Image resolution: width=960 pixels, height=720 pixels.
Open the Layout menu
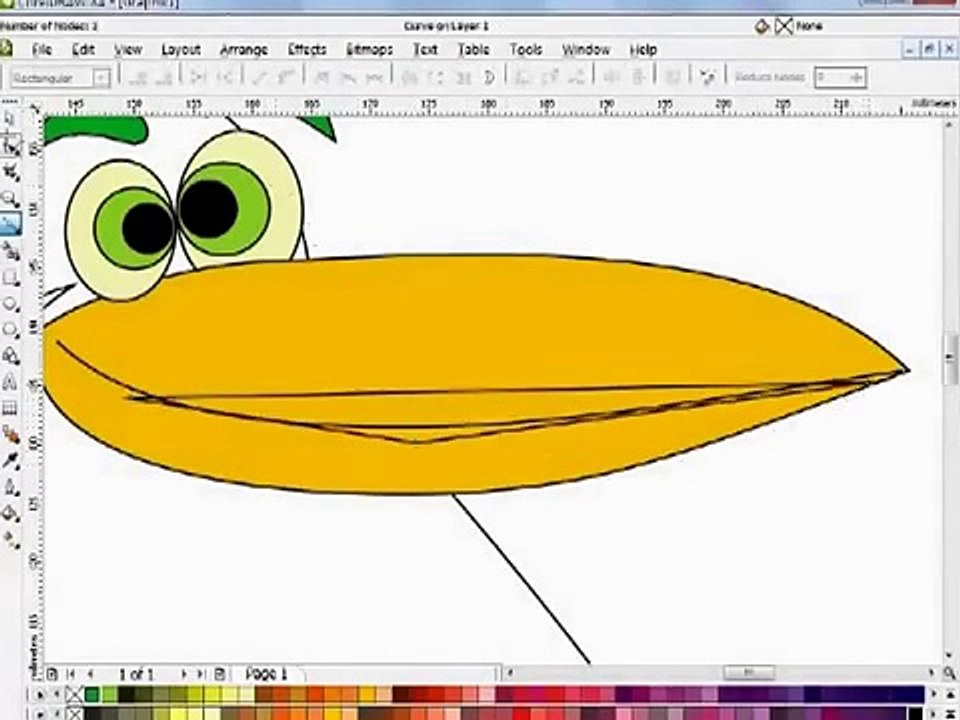(181, 50)
